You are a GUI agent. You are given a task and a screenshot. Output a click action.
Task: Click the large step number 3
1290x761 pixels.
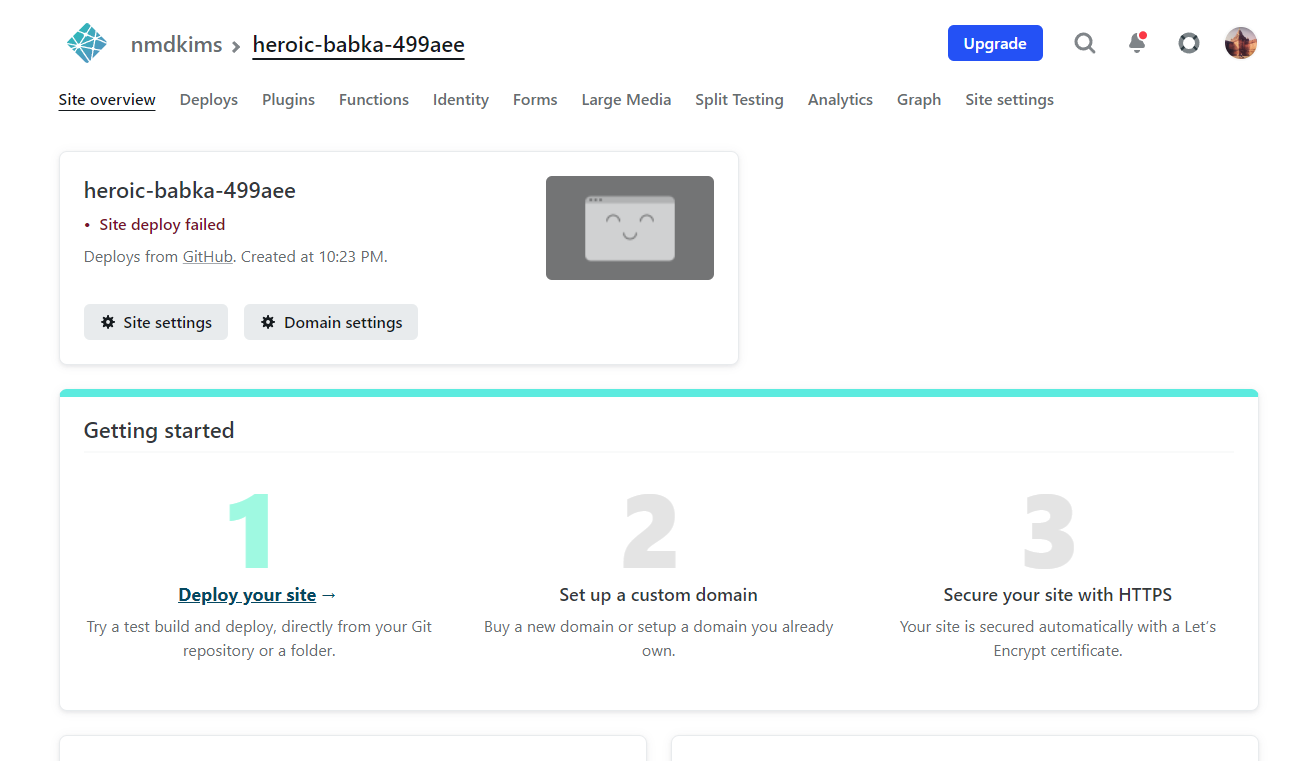1049,531
